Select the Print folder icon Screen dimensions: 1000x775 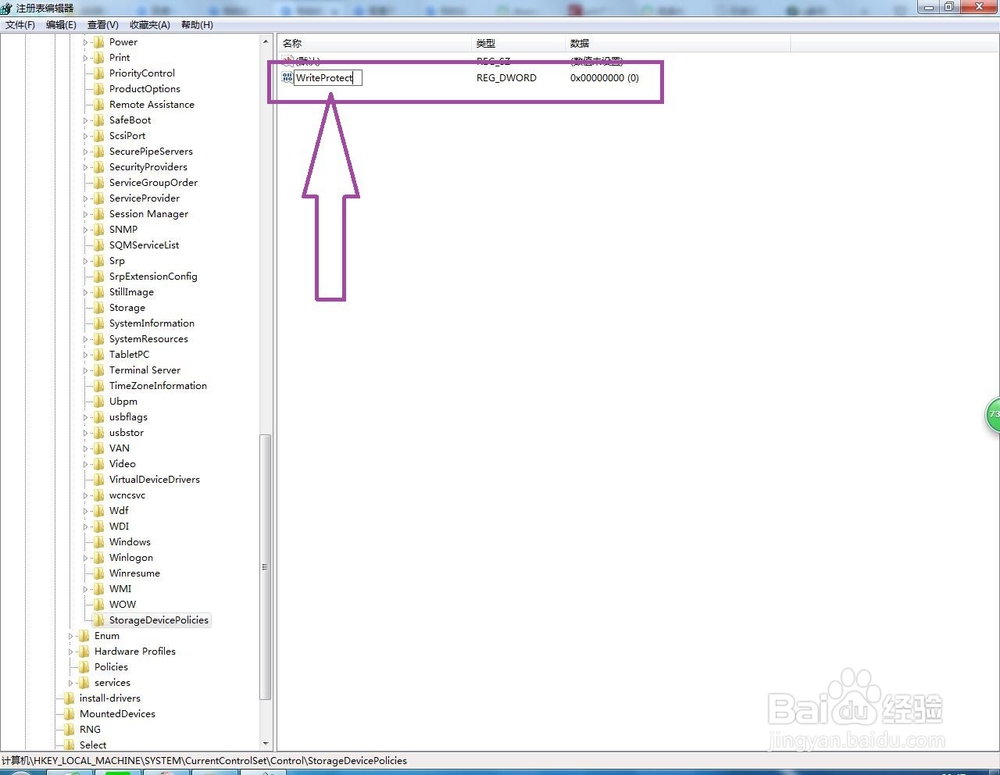pyautogui.click(x=99, y=57)
